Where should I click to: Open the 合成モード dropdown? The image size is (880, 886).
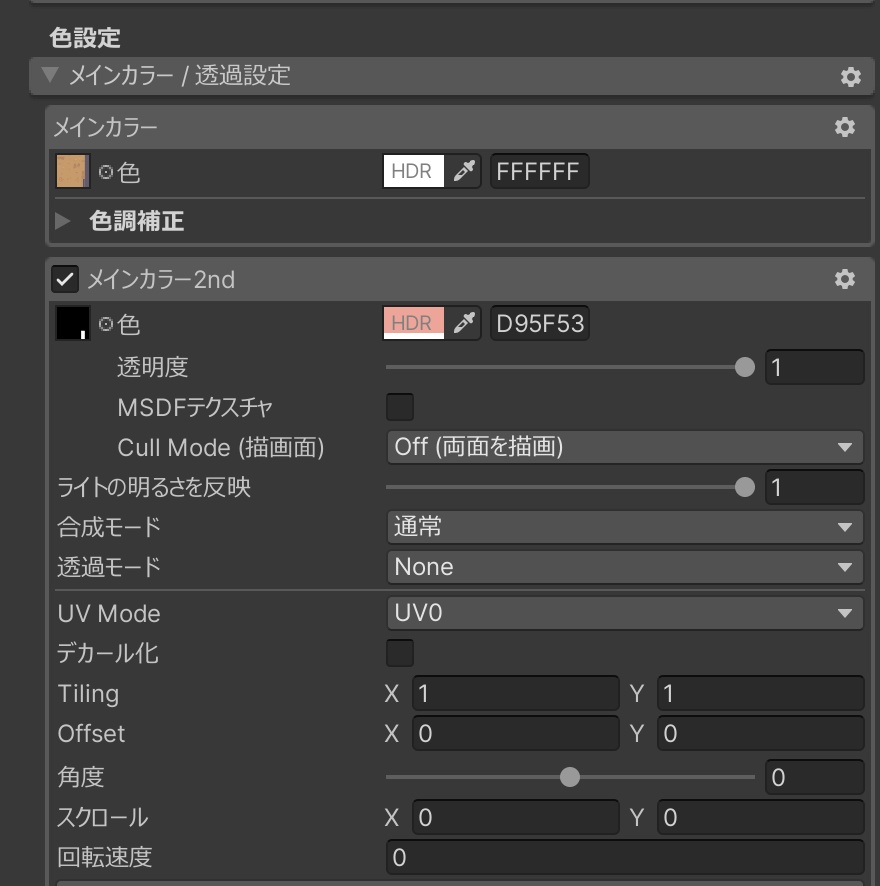625,527
